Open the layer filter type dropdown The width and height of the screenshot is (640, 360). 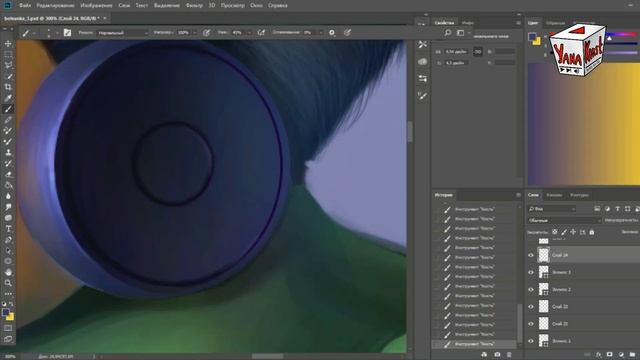click(x=551, y=209)
